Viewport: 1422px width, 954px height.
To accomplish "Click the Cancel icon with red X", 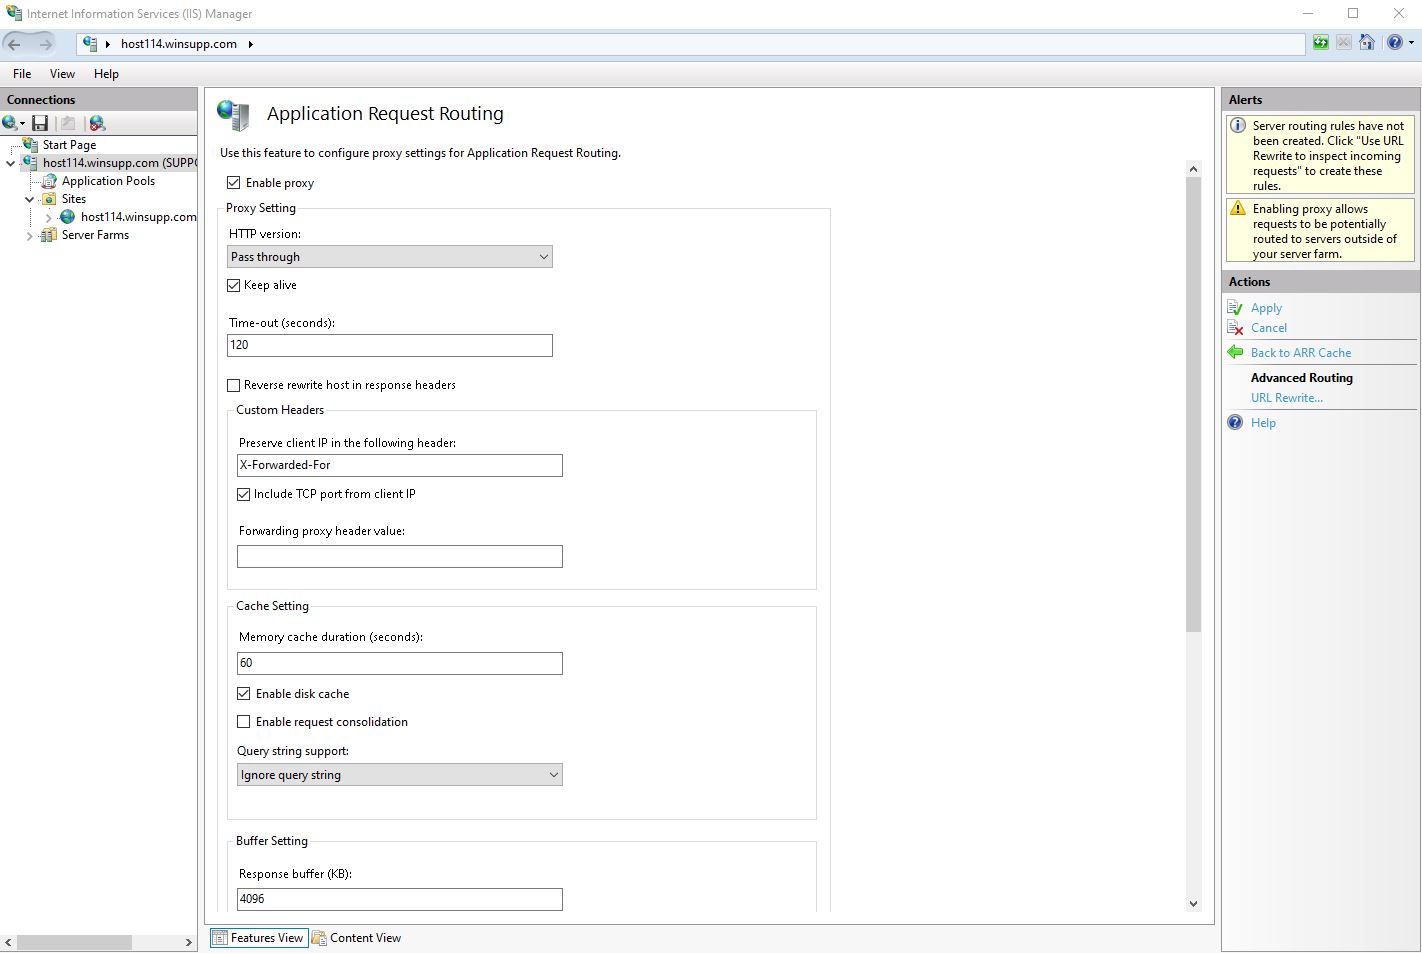I will click(1236, 328).
